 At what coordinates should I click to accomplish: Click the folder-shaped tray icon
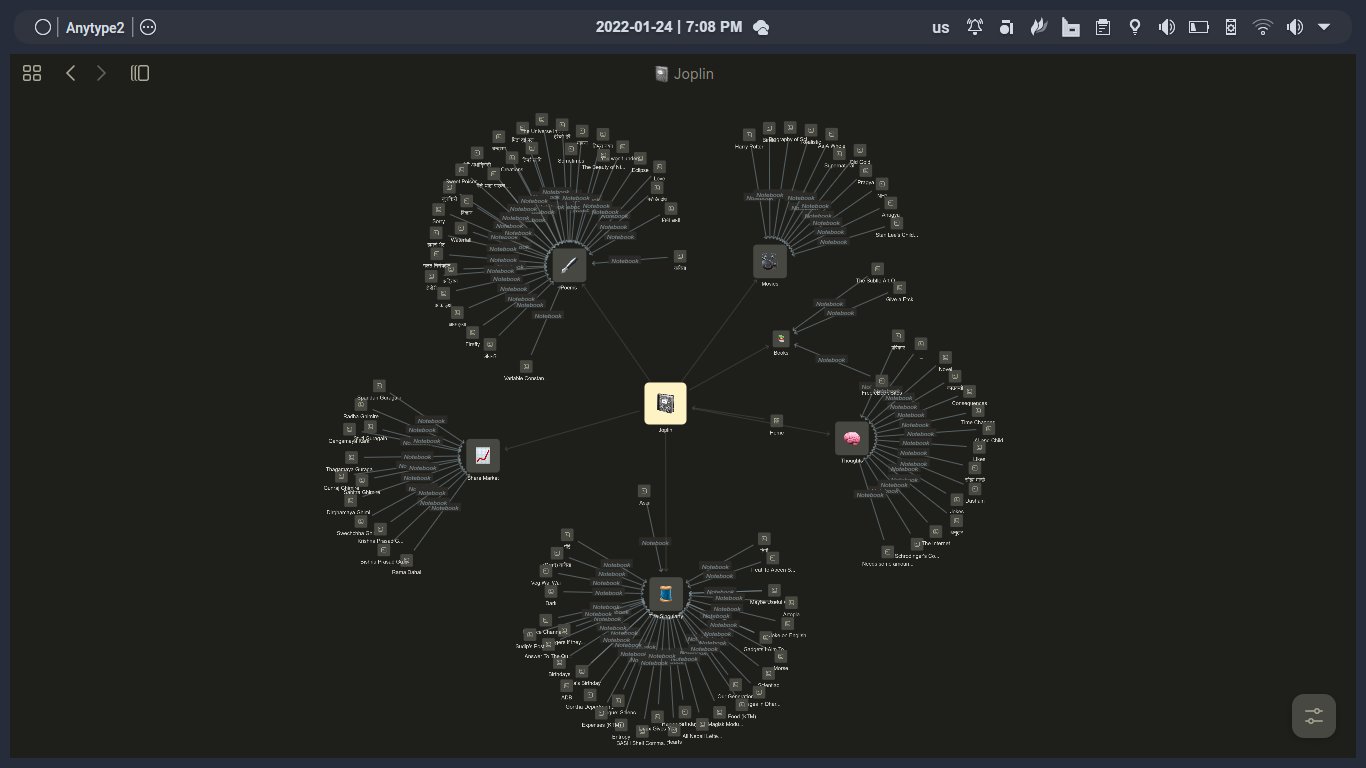tap(1071, 27)
